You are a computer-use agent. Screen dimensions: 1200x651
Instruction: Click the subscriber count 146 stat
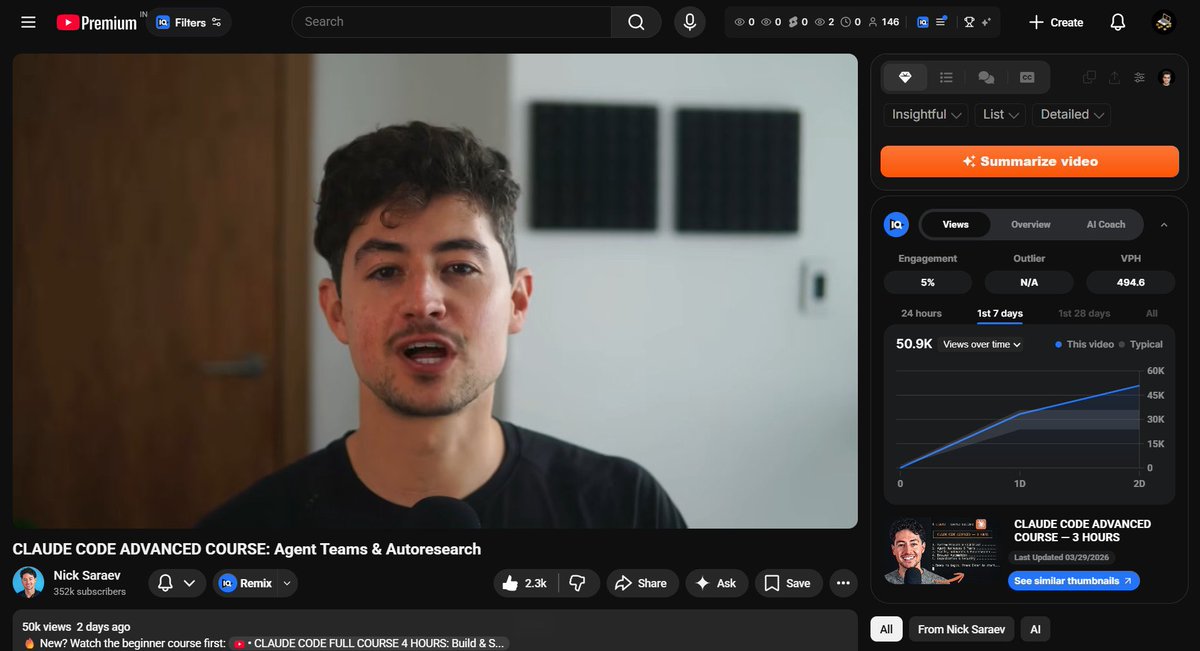[883, 22]
